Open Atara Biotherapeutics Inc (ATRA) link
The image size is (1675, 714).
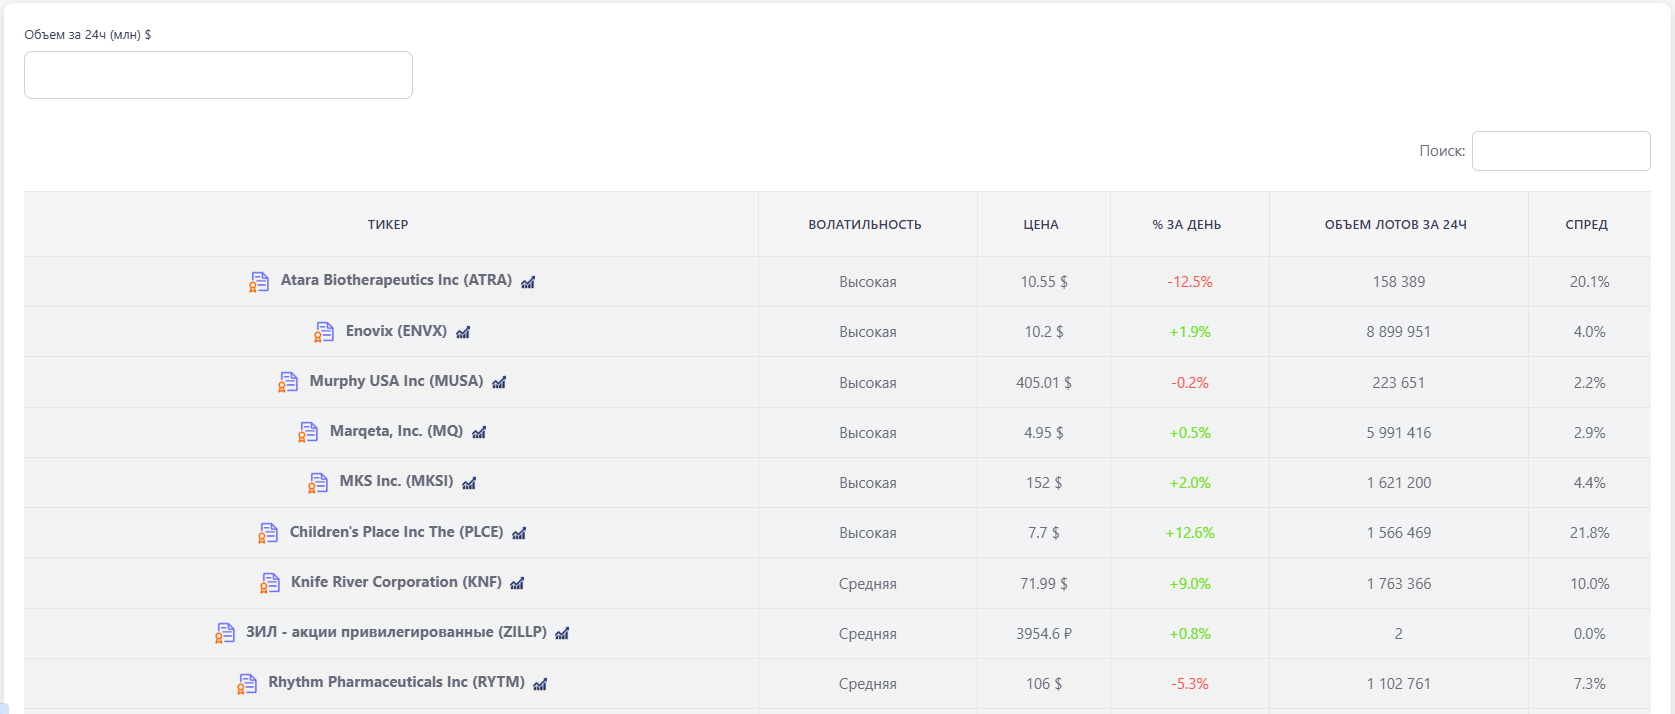(396, 280)
